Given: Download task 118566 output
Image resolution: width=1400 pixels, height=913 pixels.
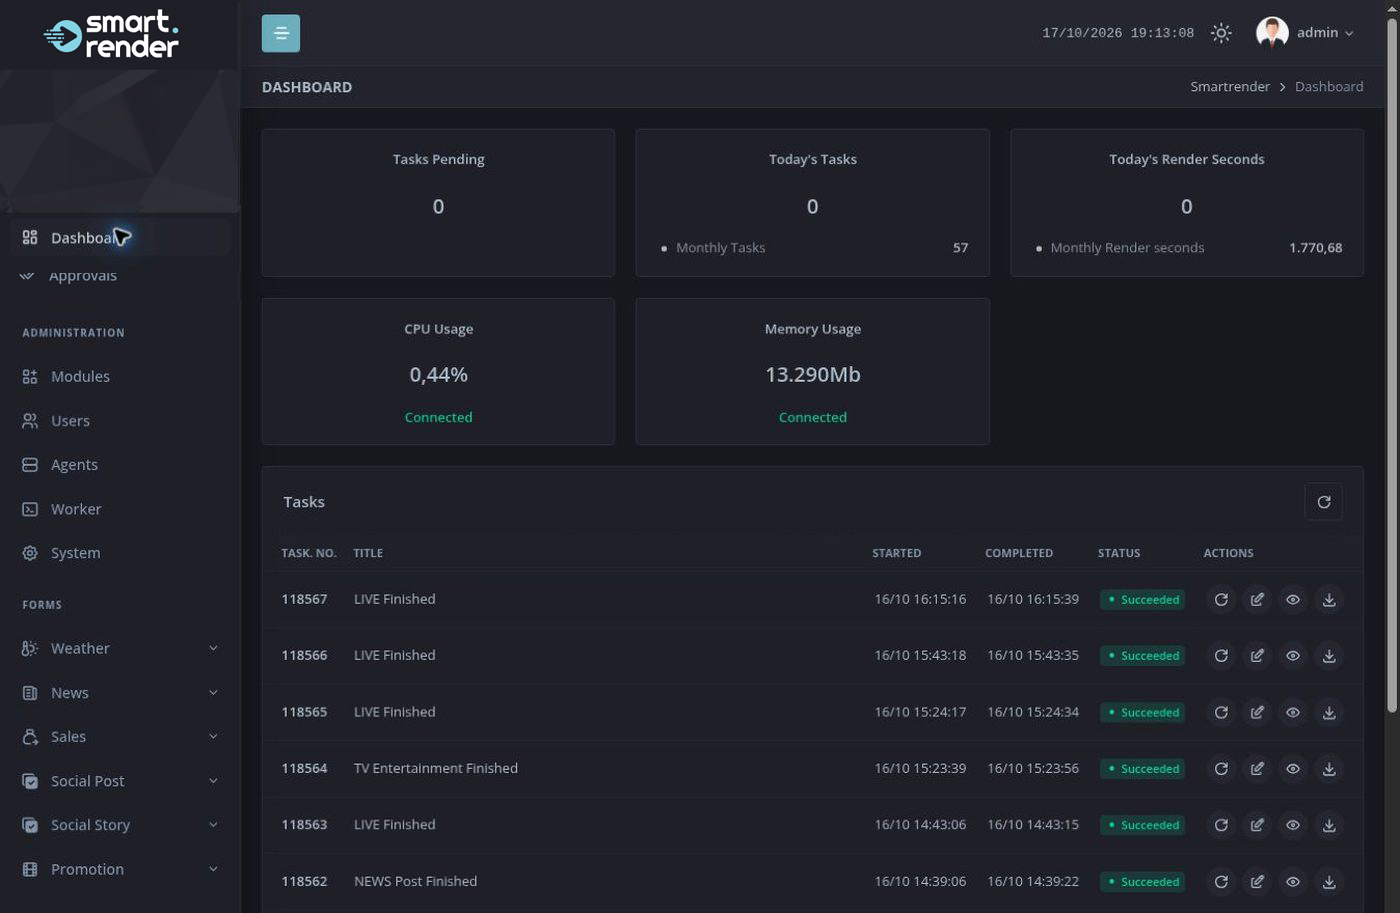Looking at the screenshot, I should point(1329,656).
